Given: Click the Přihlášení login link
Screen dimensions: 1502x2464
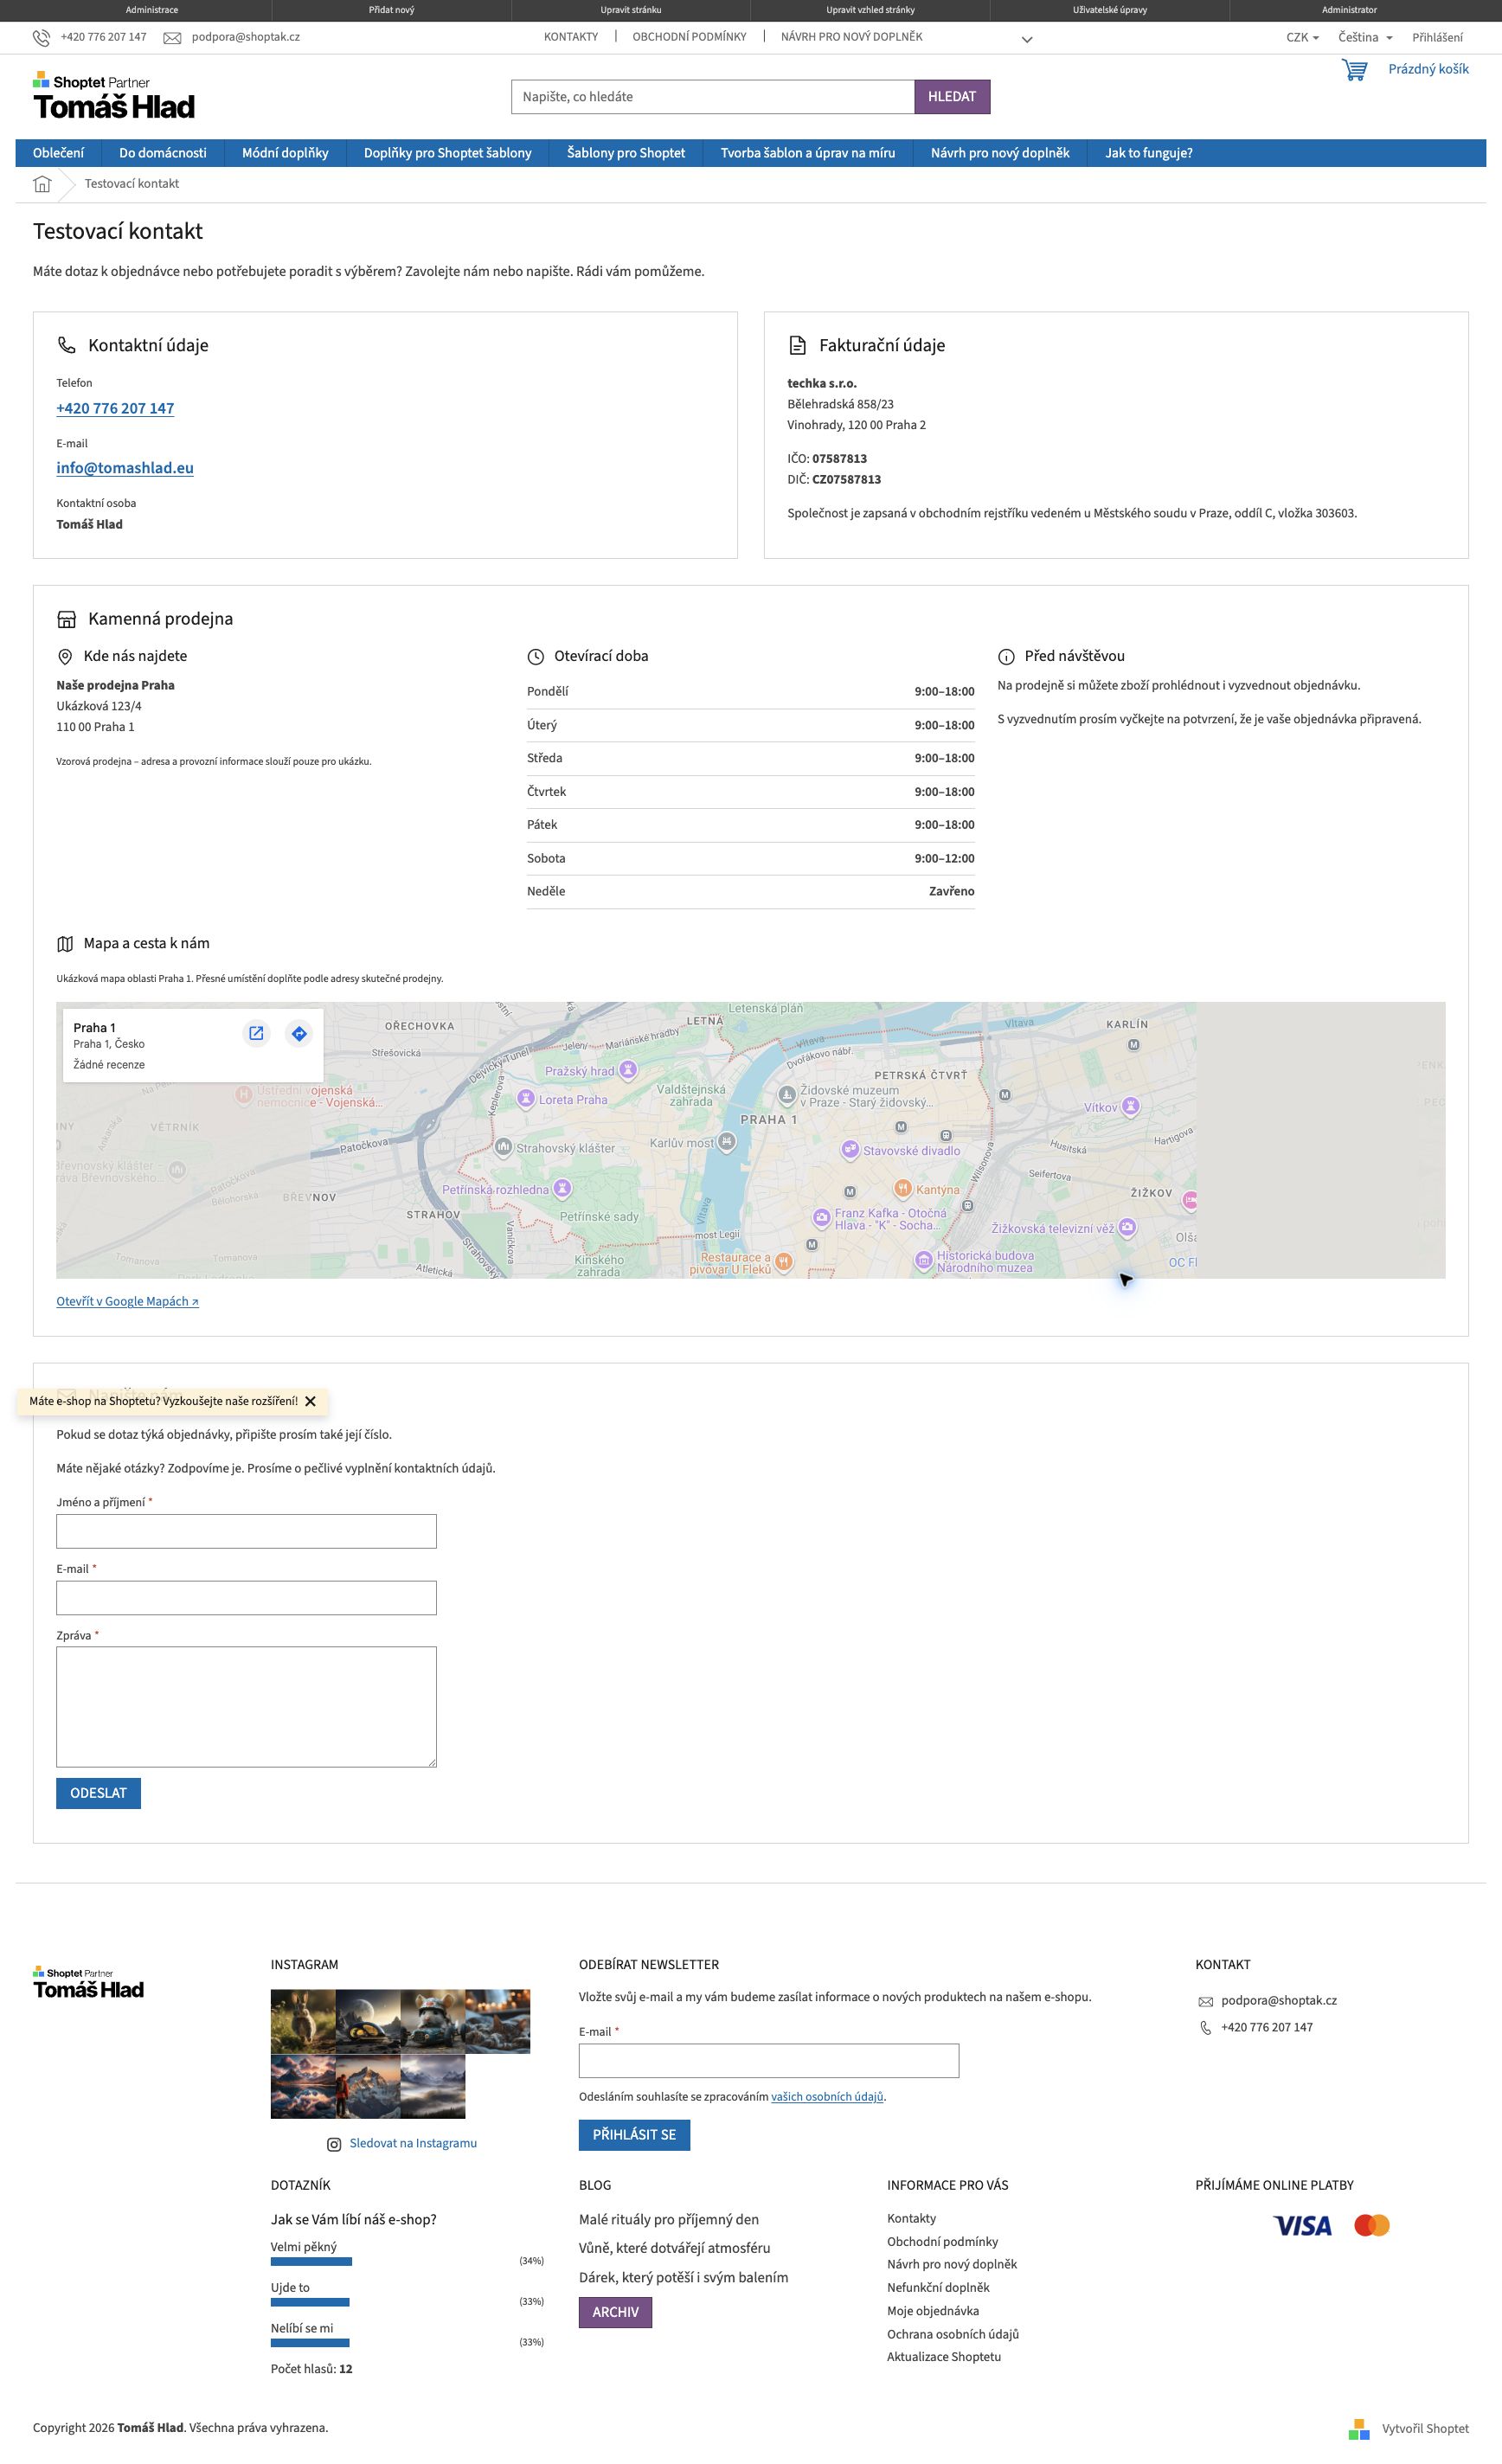Looking at the screenshot, I should click(x=1437, y=37).
